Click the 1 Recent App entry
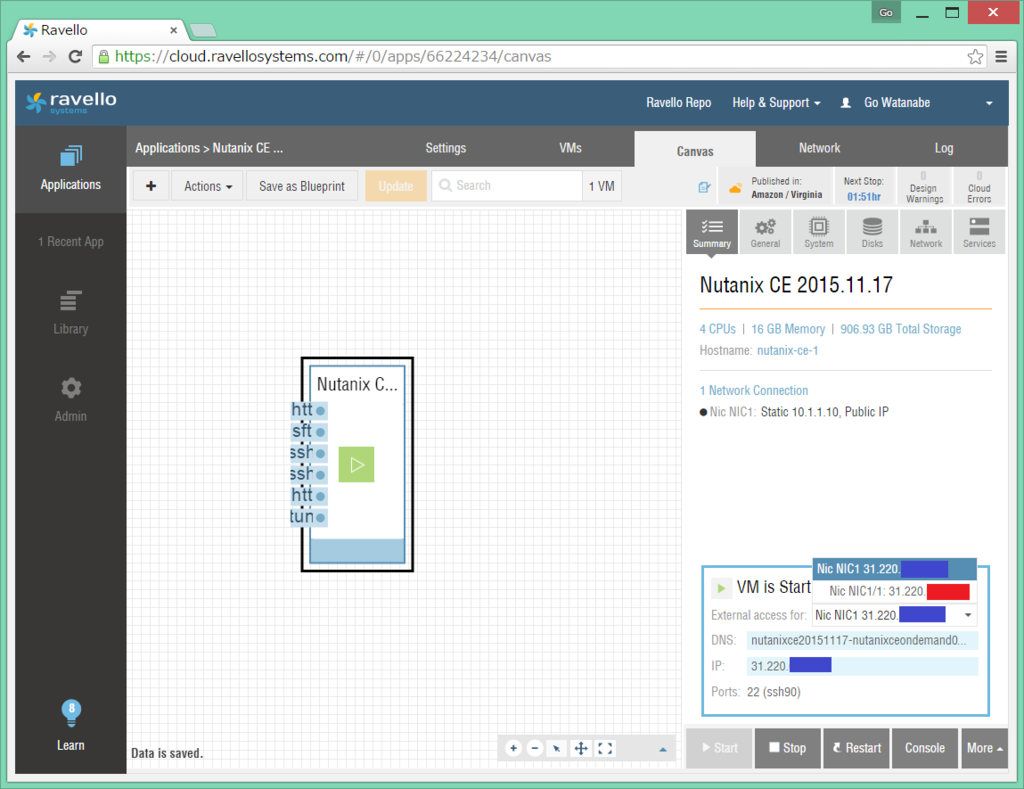 (71, 242)
